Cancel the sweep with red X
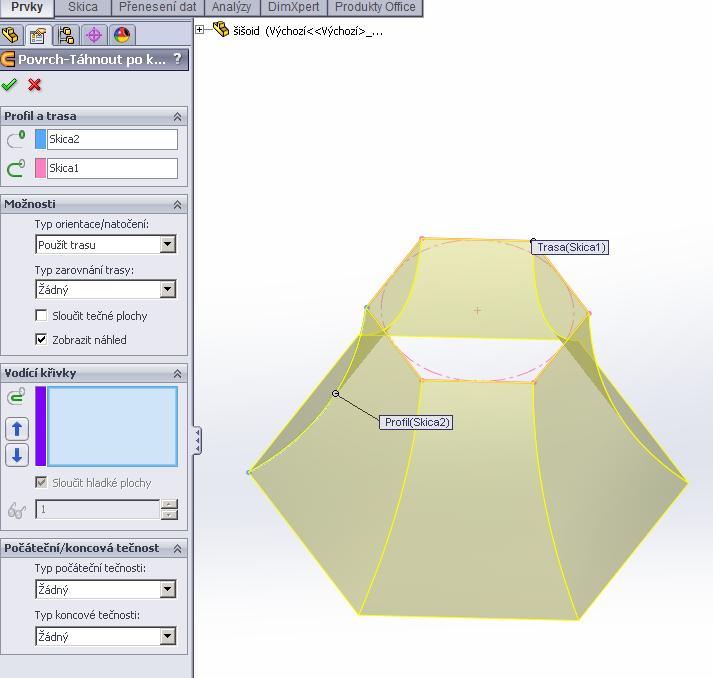This screenshot has height=678, width=713. (x=35, y=85)
